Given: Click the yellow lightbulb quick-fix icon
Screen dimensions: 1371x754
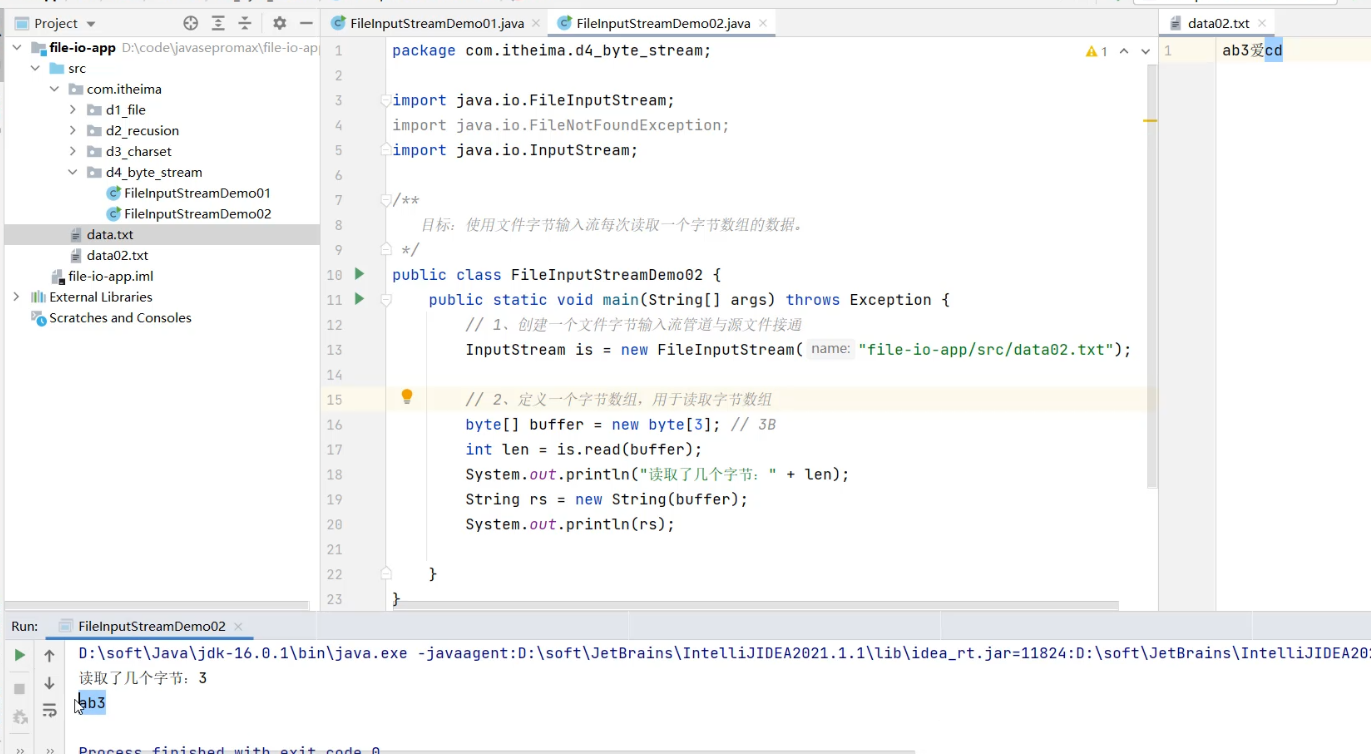Looking at the screenshot, I should pyautogui.click(x=407, y=397).
